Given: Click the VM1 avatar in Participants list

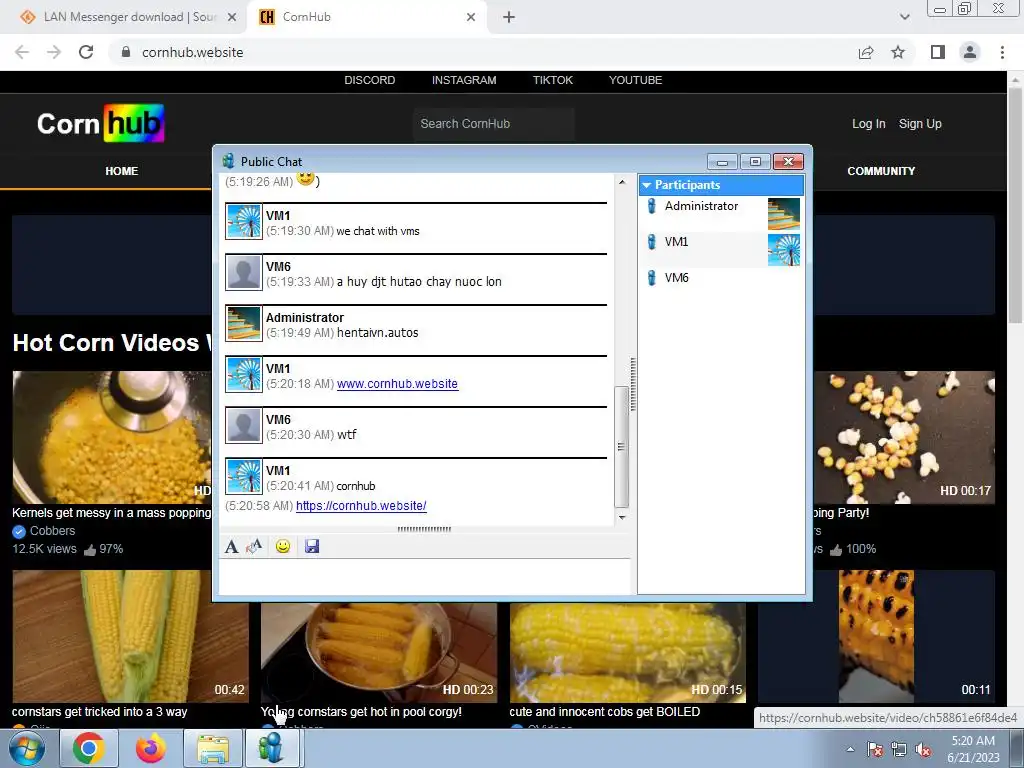Looking at the screenshot, I should 784,250.
